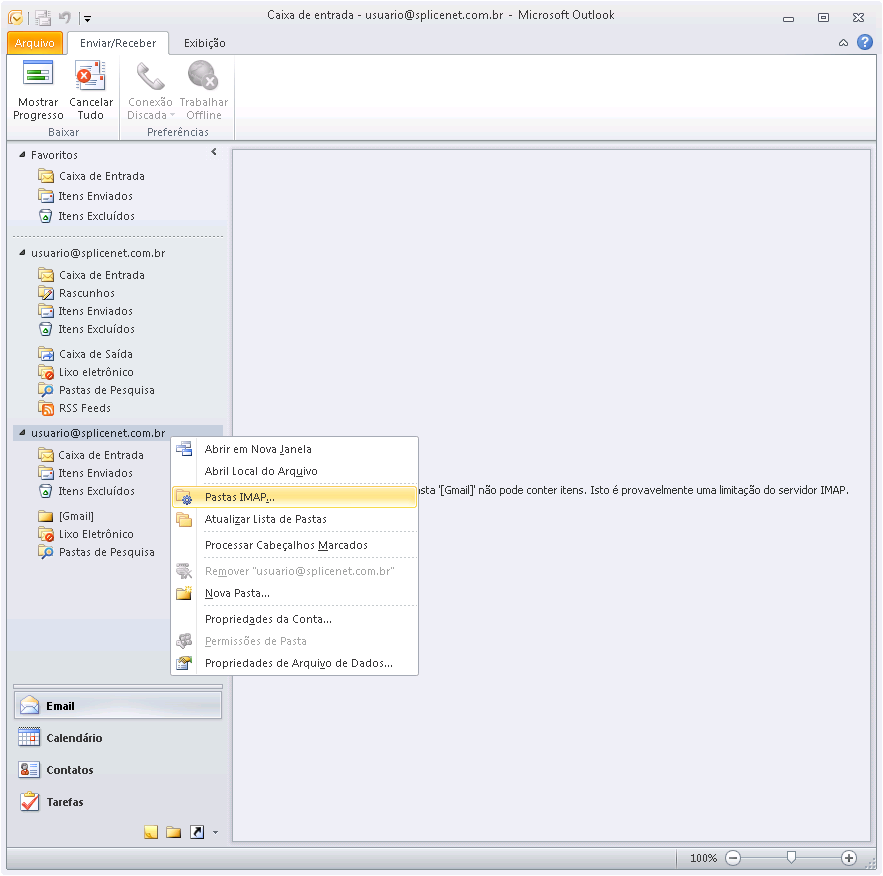Click the Nova Pasta folder icon in the menu
This screenshot has height=876, width=883.
point(184,593)
